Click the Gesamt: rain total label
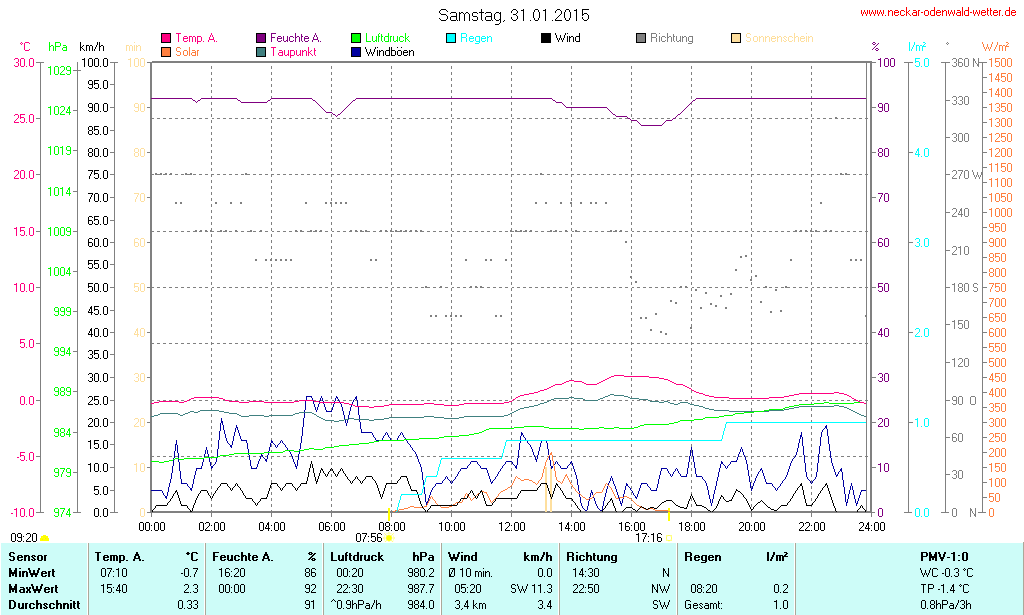1024x615 pixels. pos(703,604)
